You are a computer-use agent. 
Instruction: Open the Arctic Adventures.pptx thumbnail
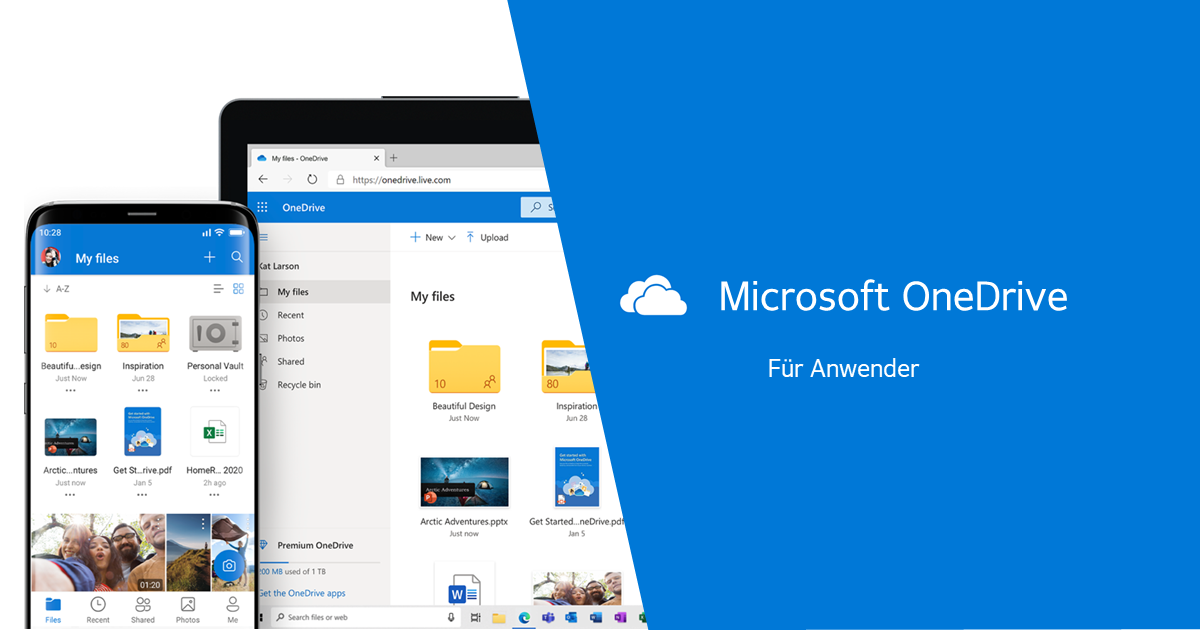click(464, 482)
